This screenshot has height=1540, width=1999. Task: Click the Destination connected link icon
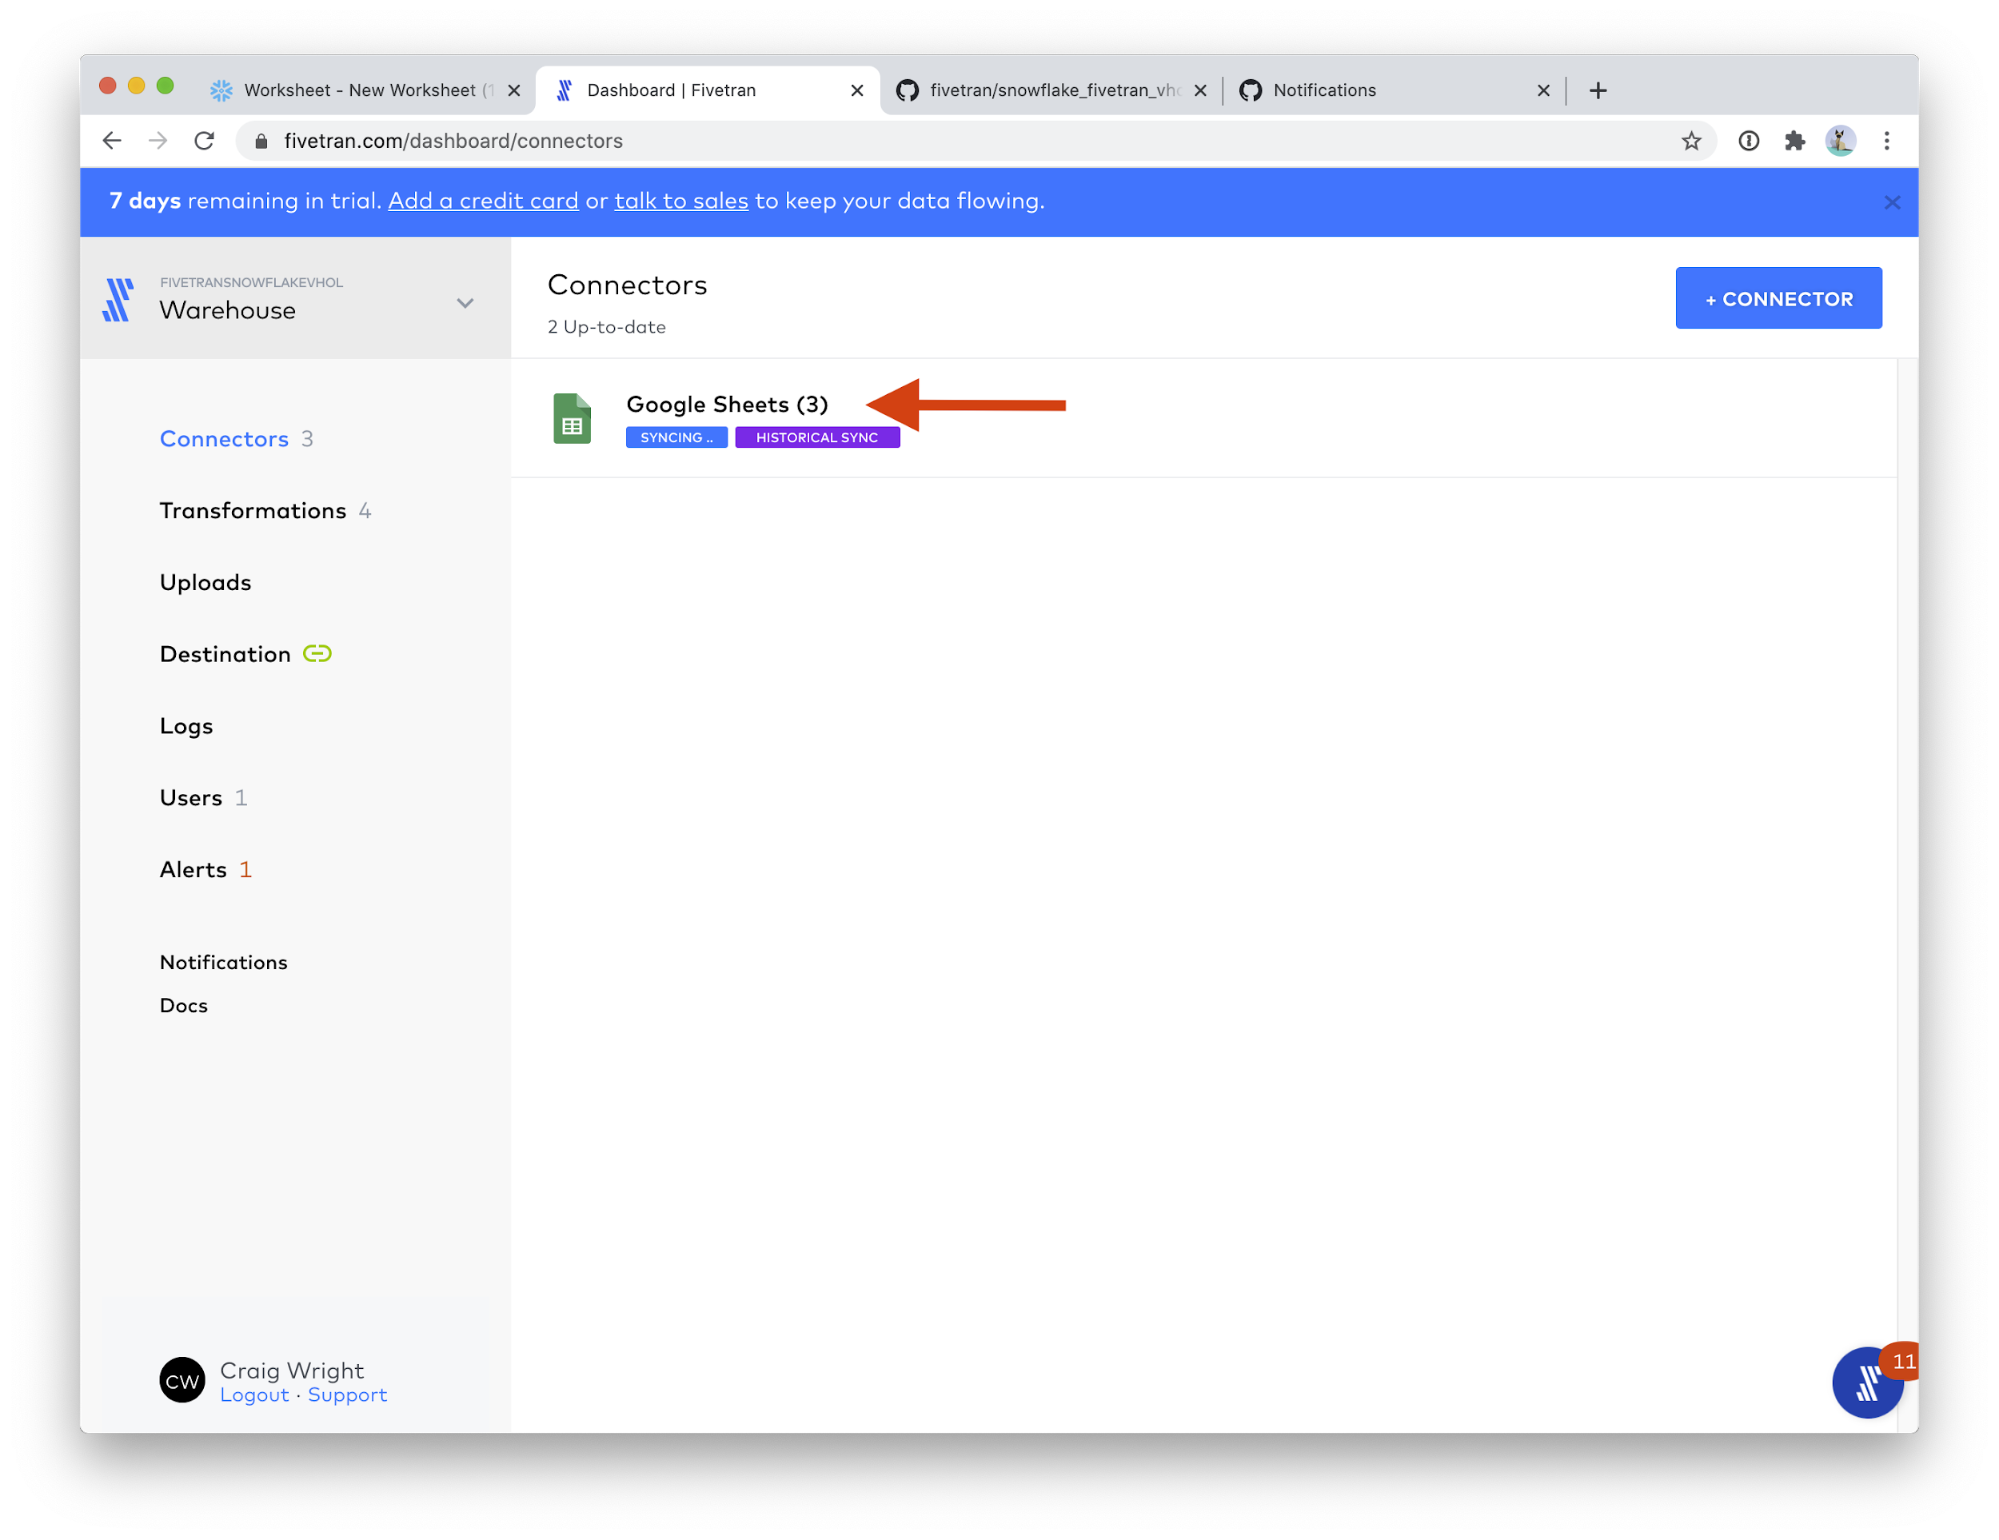tap(317, 654)
